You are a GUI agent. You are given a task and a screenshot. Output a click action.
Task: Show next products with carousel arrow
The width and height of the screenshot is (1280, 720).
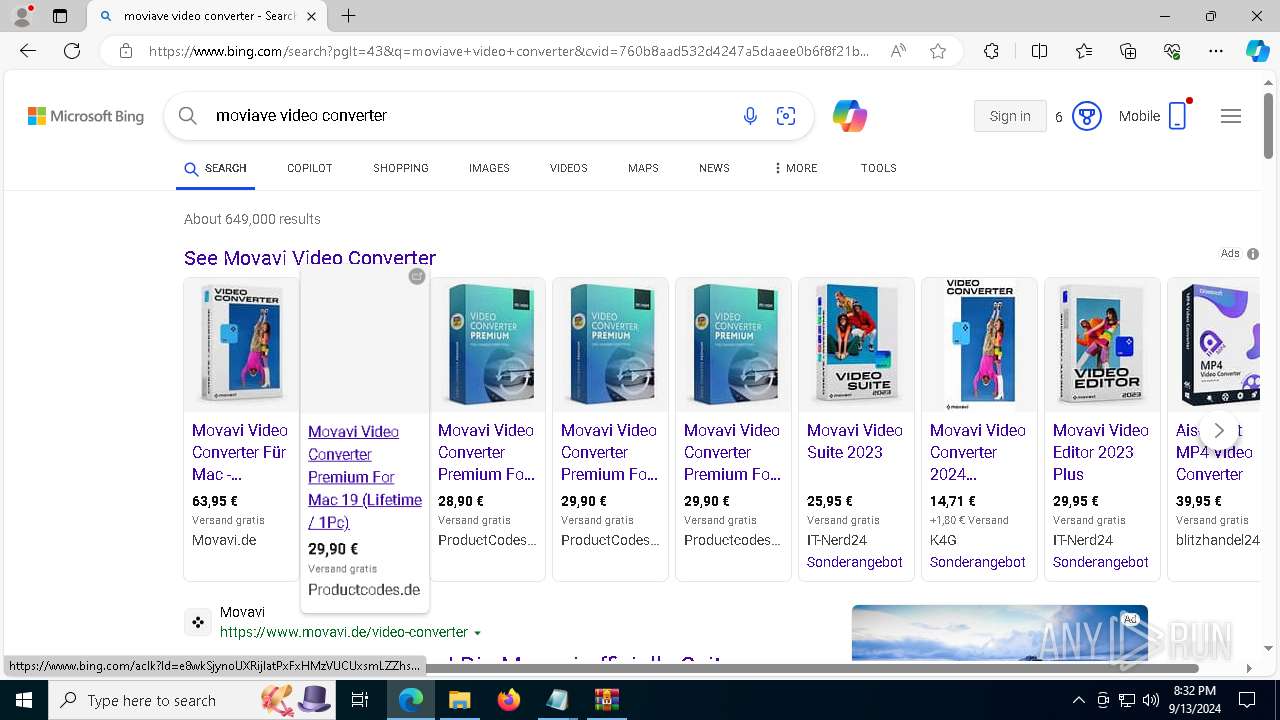coord(1218,430)
